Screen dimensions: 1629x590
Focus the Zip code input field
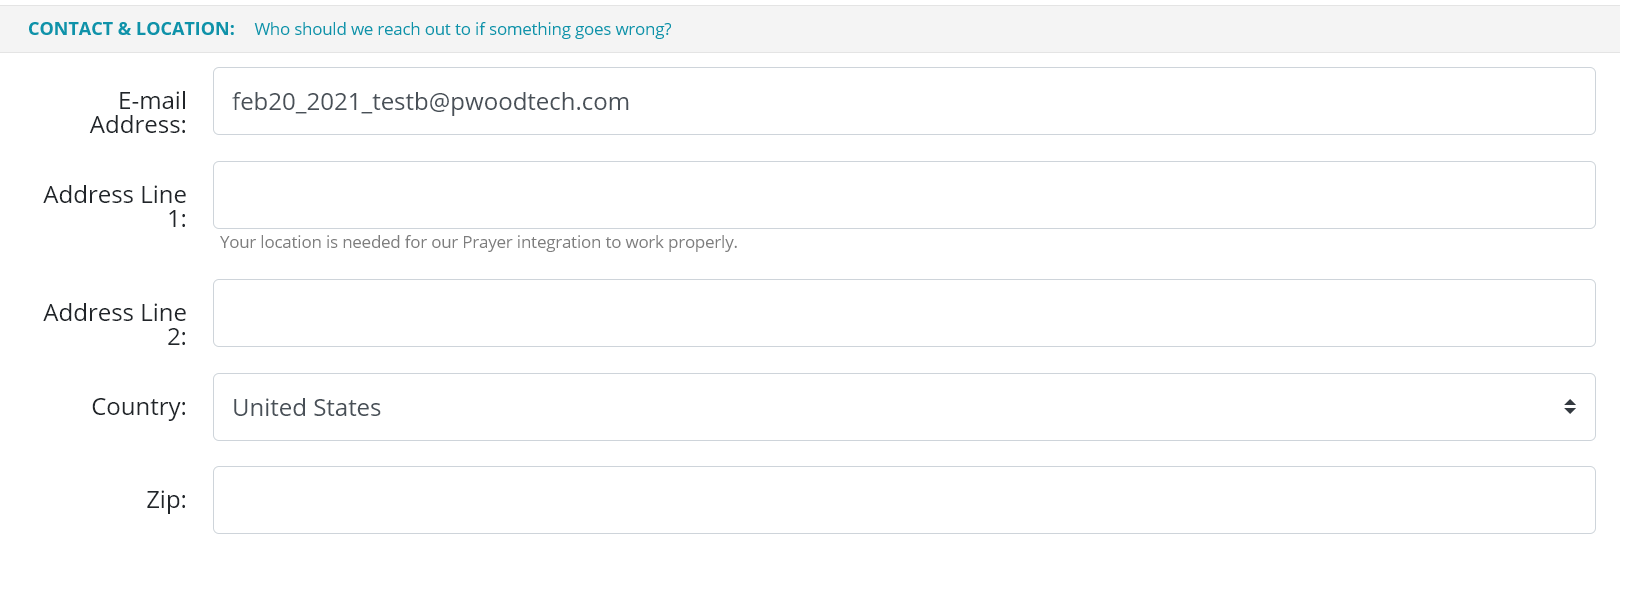(x=903, y=500)
